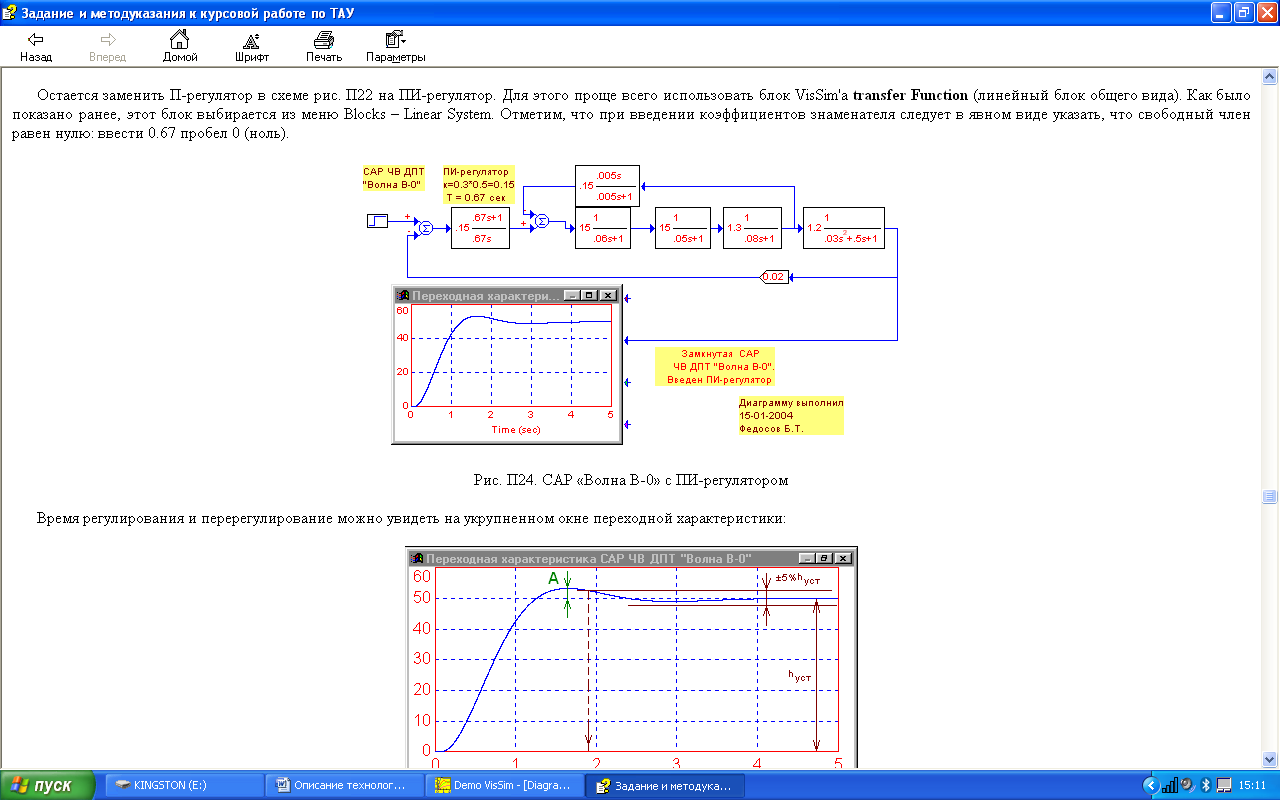Click the scrollbar down arrow
The image size is (1280, 800).
[1270, 759]
